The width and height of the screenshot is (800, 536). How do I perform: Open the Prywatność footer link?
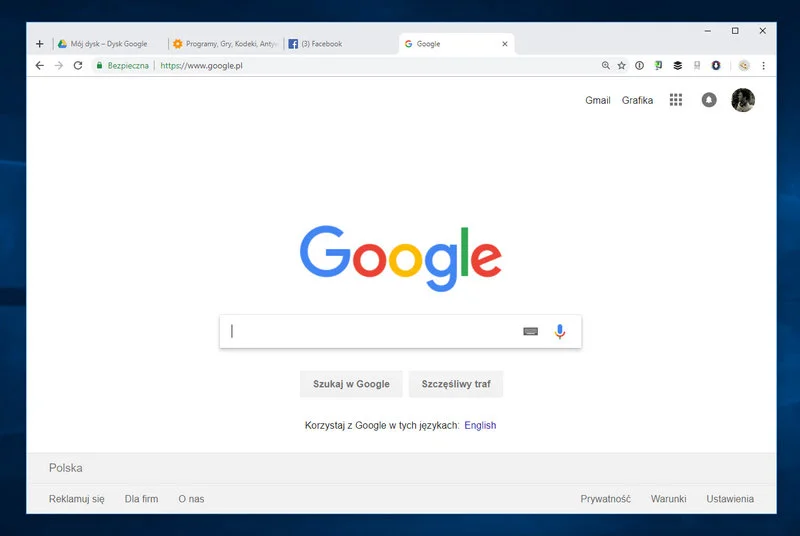[x=605, y=499]
